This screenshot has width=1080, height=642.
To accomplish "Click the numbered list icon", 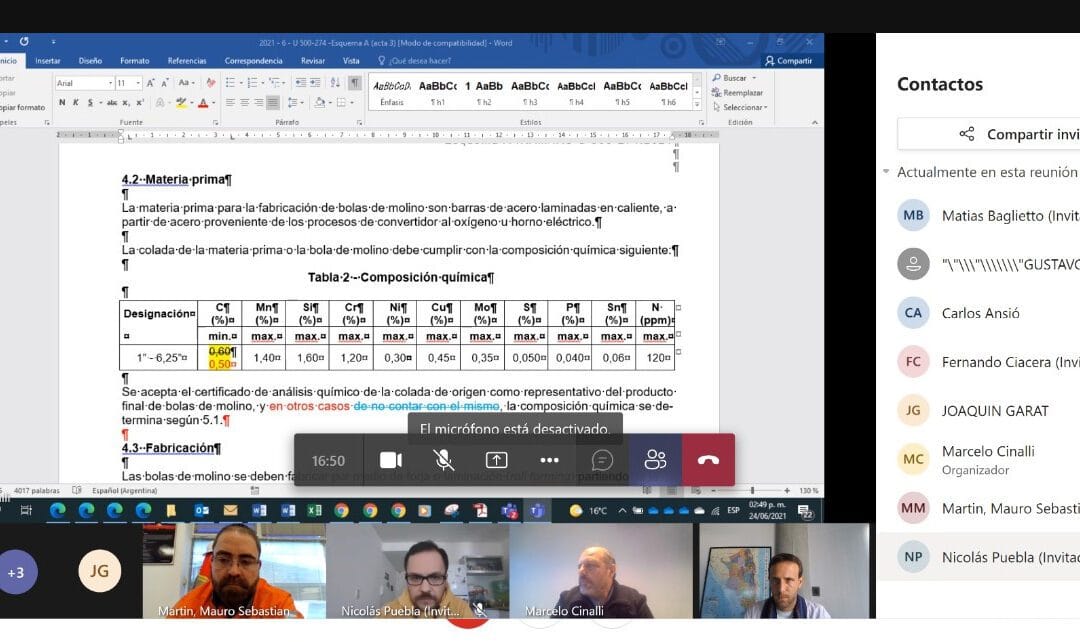I will (x=252, y=83).
